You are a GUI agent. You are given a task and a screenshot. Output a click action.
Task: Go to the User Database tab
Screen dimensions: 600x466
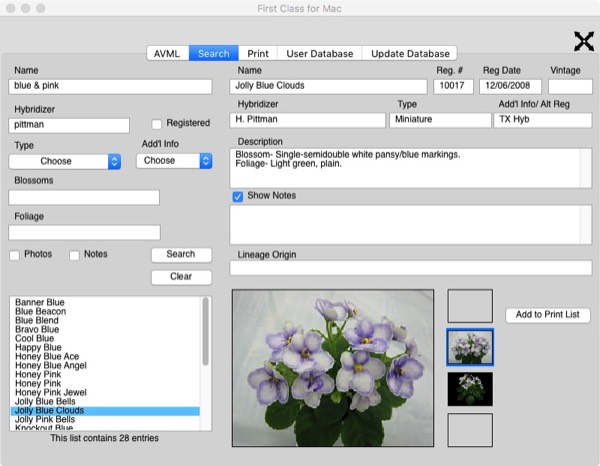point(320,54)
